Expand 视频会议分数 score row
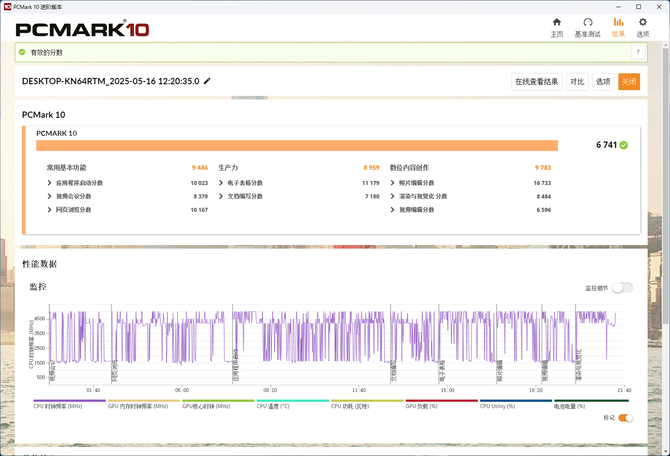The image size is (670, 456). pos(50,196)
